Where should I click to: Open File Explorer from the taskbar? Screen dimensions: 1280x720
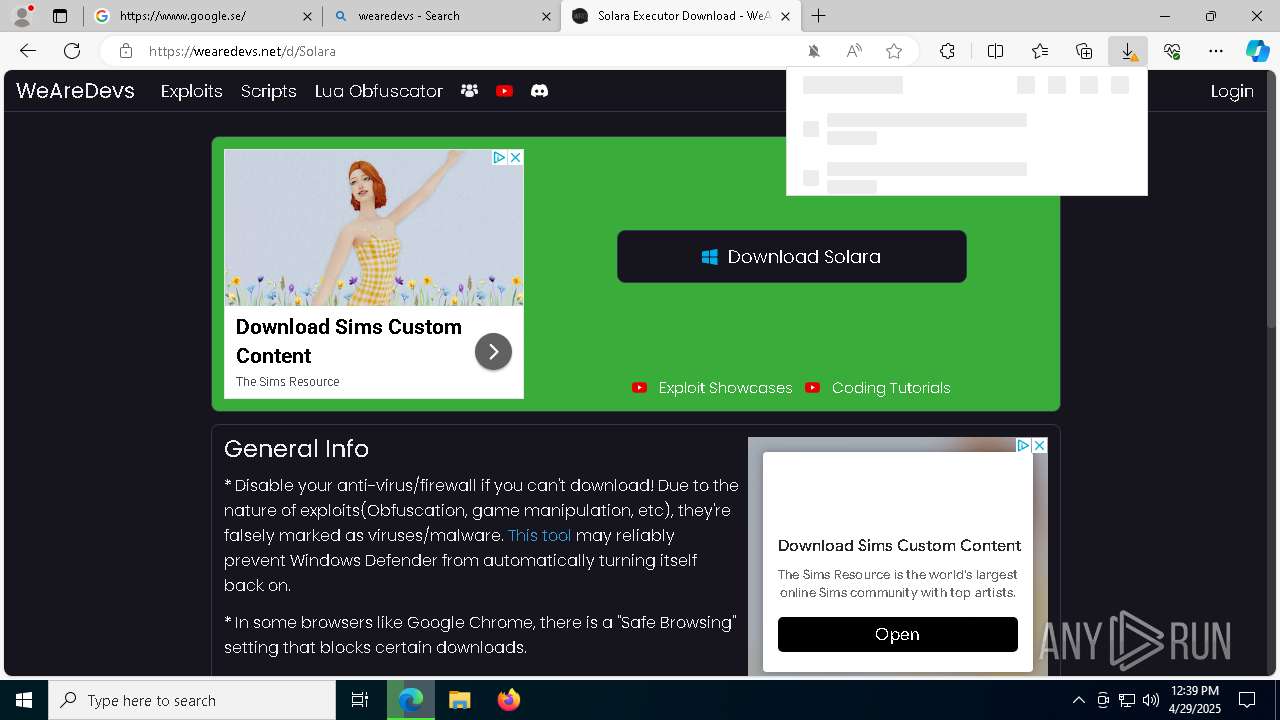coord(459,700)
